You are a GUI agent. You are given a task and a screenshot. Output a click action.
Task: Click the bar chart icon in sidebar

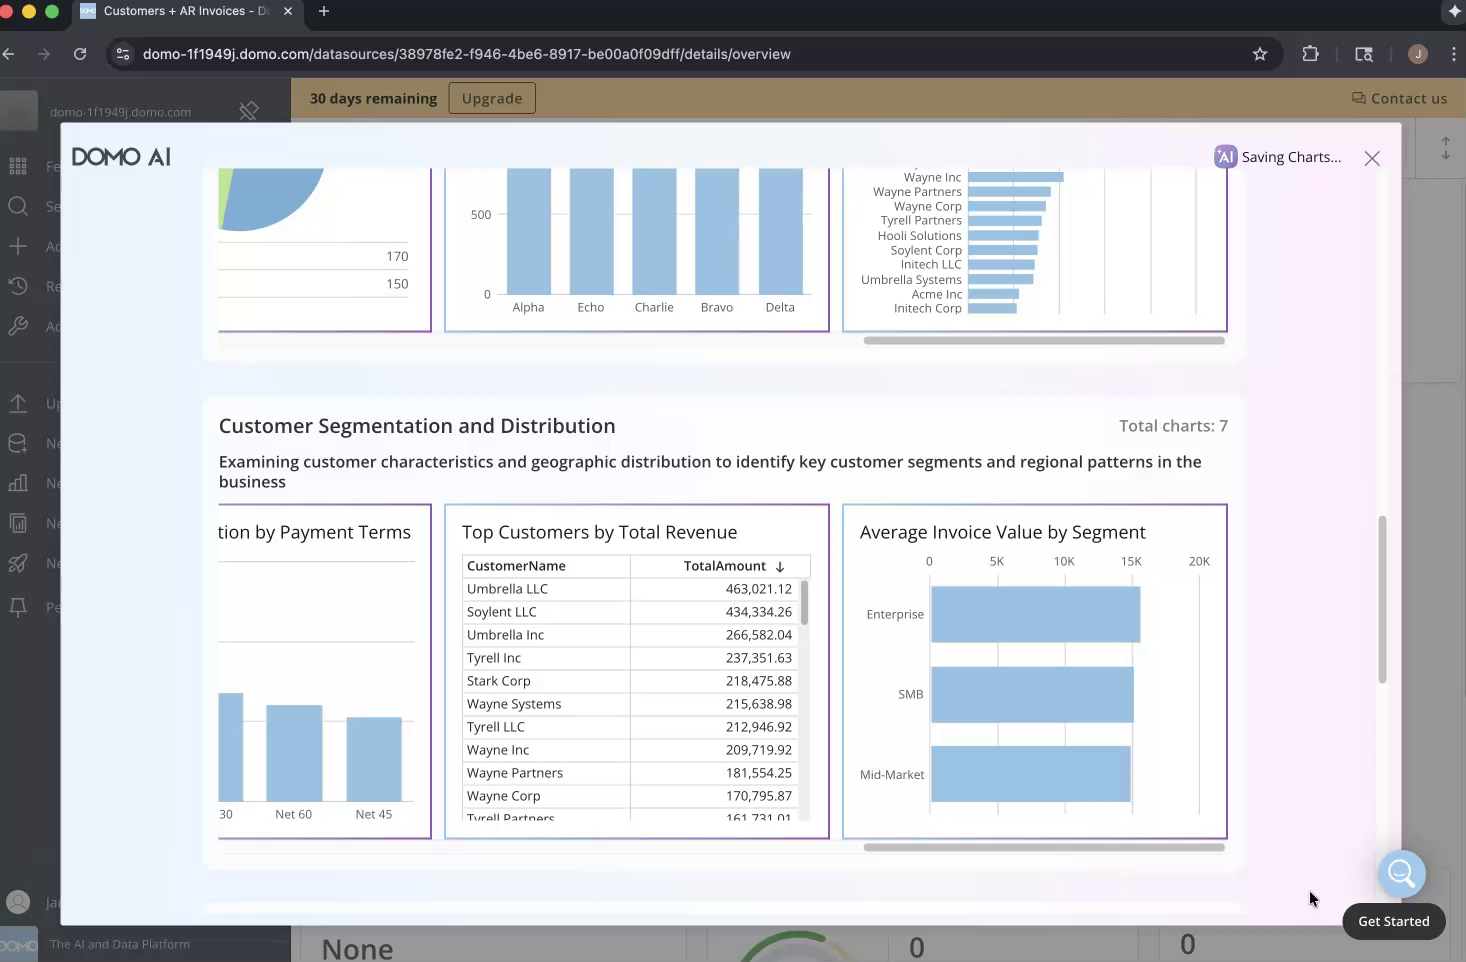18,483
